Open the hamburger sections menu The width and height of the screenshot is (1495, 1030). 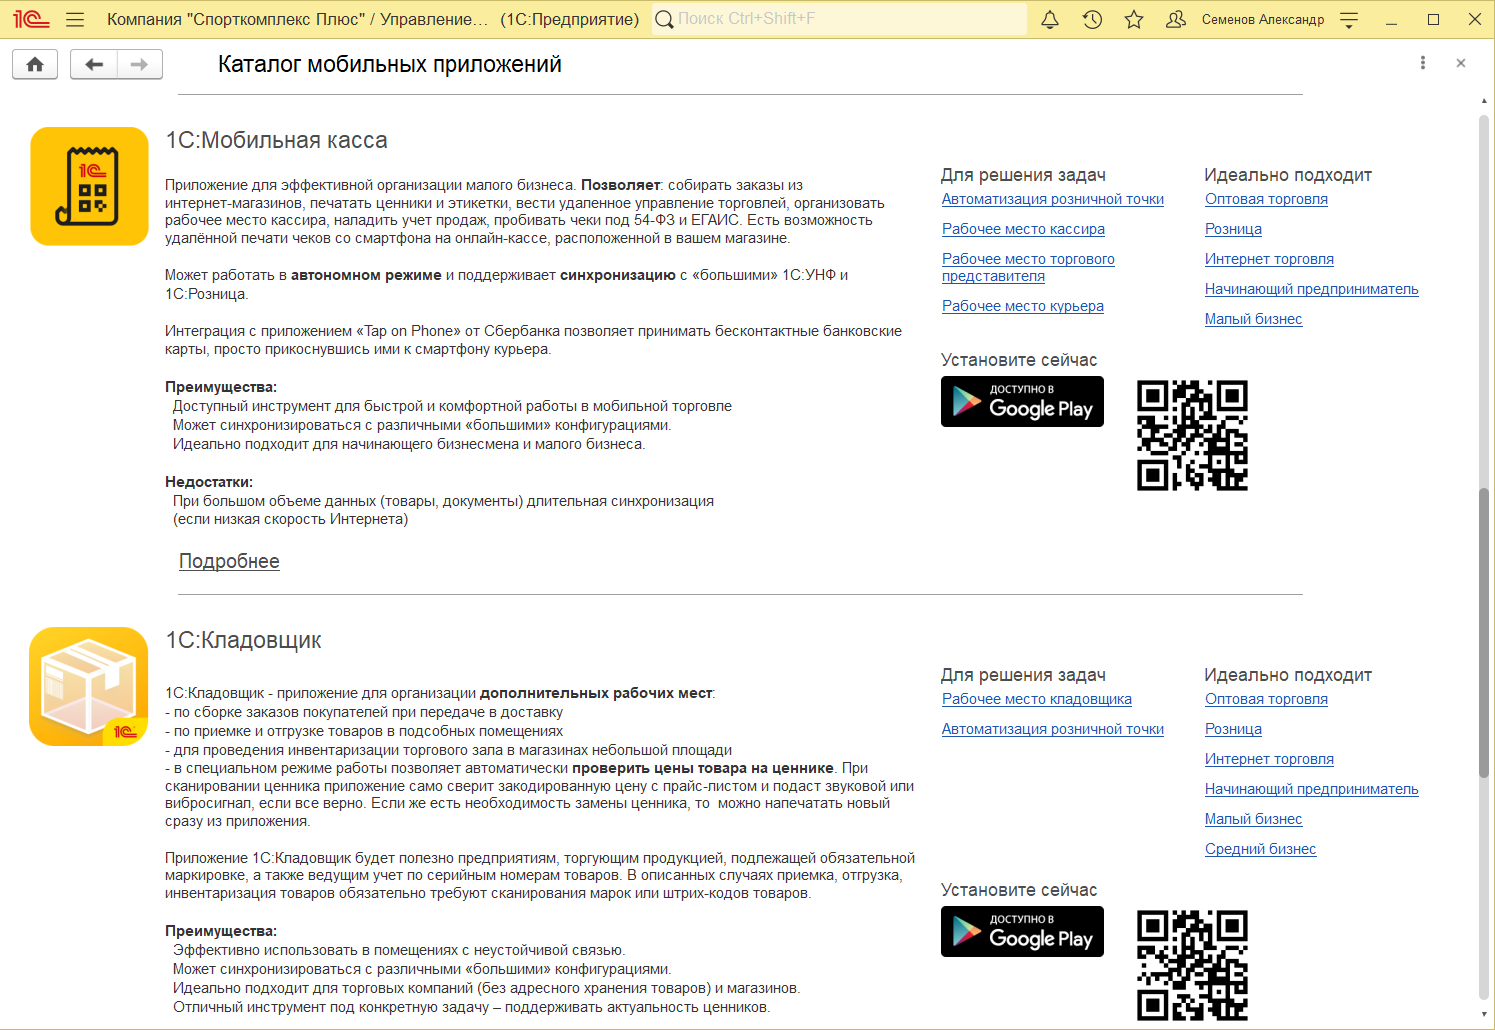[x=75, y=19]
